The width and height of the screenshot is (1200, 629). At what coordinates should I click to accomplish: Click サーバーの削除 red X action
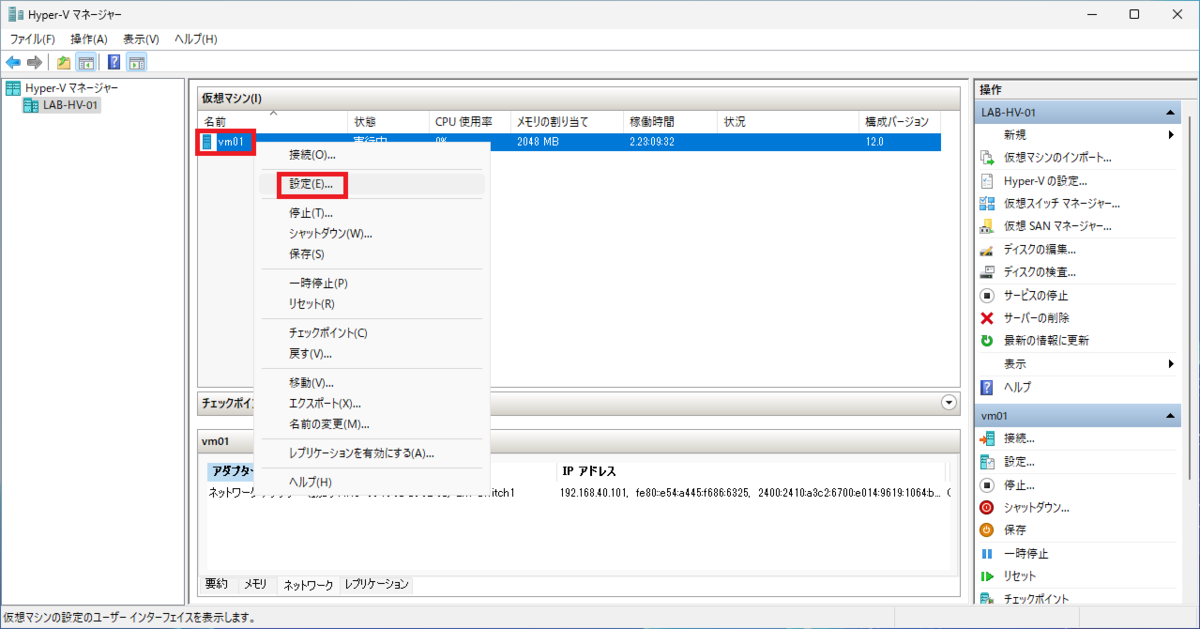click(x=1036, y=318)
